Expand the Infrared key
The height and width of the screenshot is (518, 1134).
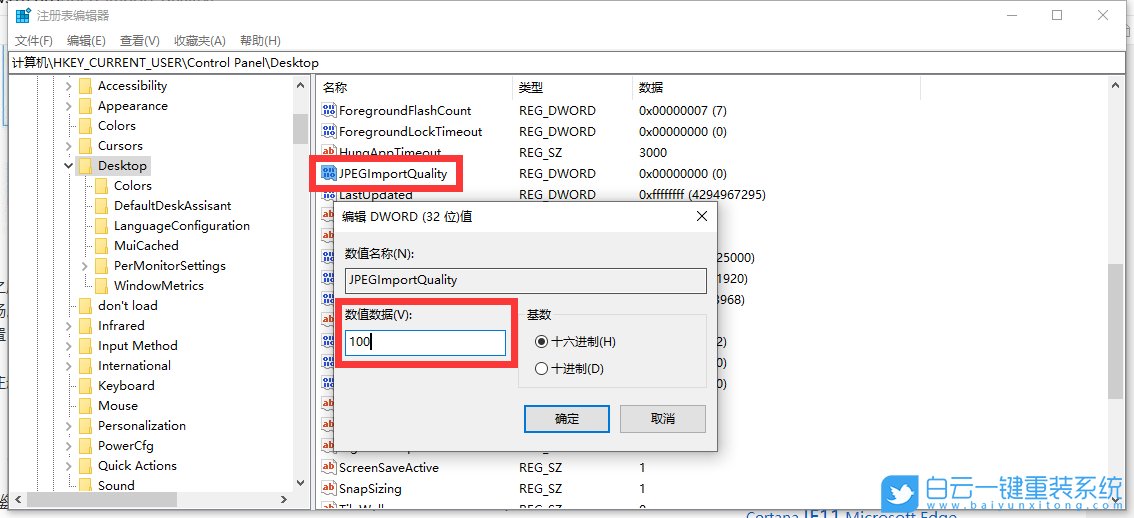[69, 326]
